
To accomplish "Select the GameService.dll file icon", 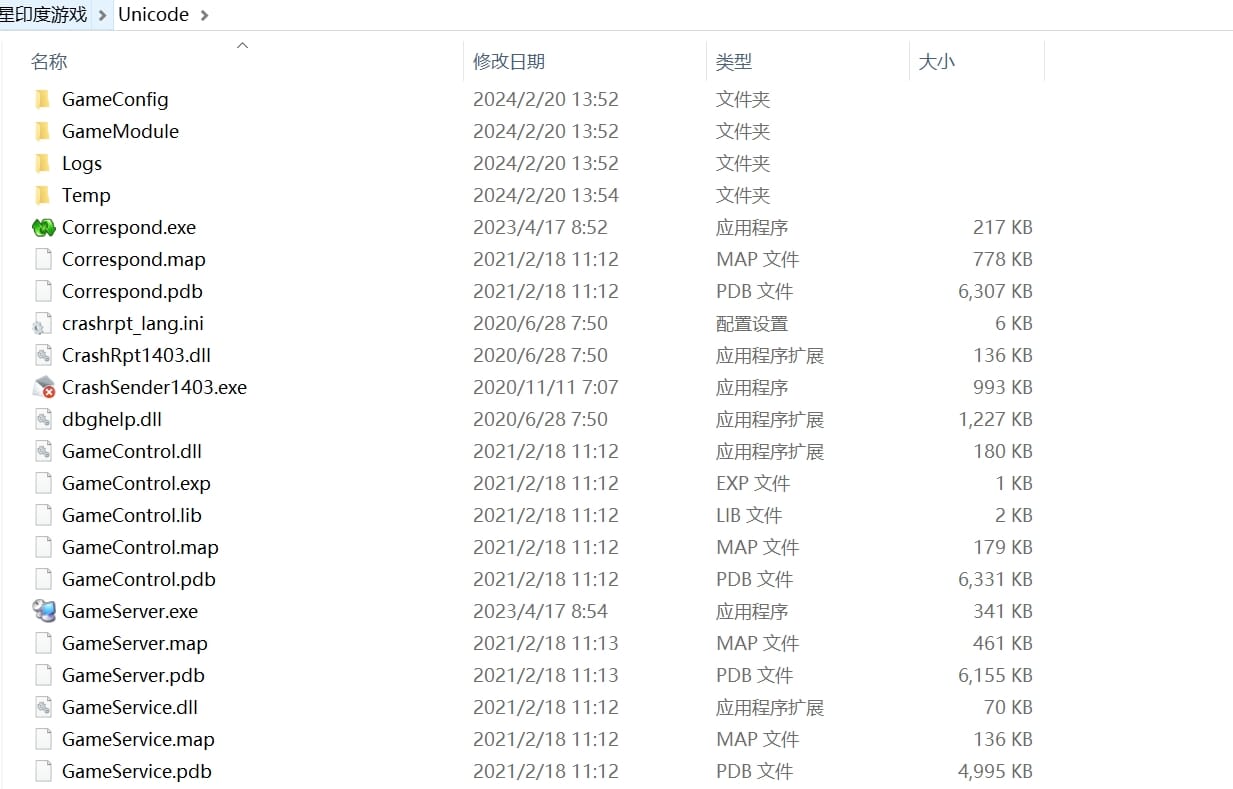I will [x=43, y=707].
